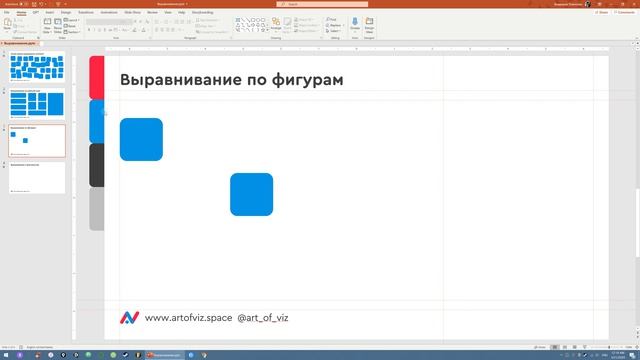640x360 pixels.
Task: Open the Layout dropdown in Slides group
Action: point(71,20)
